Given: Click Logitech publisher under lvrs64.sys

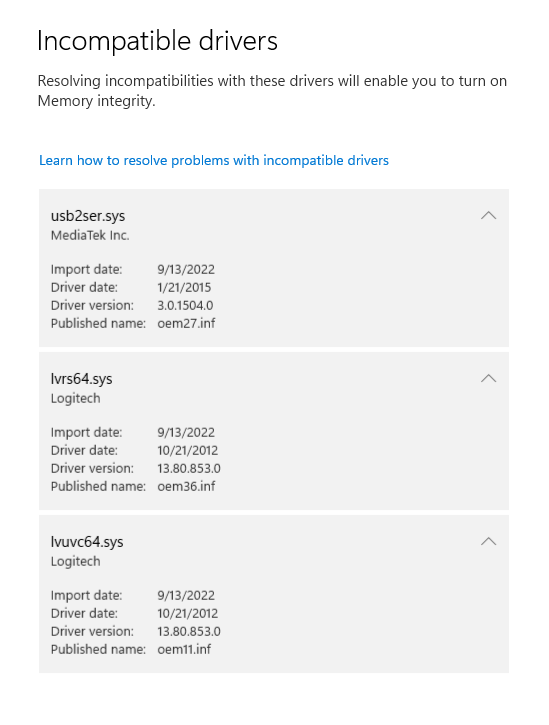Looking at the screenshot, I should (75, 398).
